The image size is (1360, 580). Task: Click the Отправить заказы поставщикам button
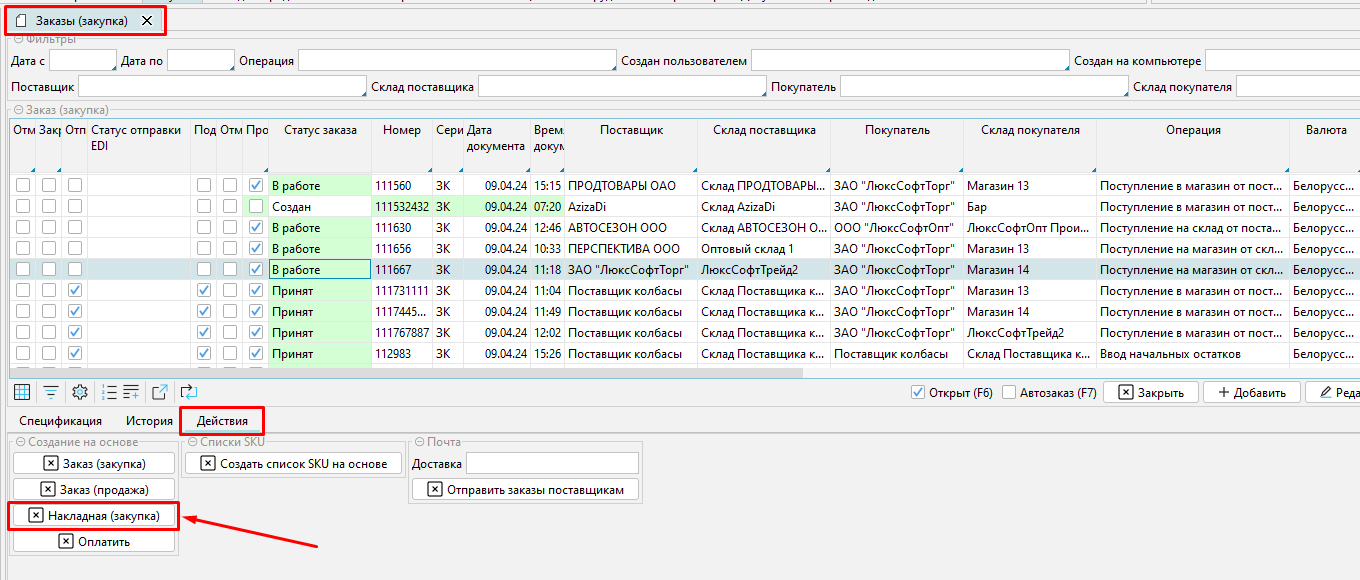[525, 489]
